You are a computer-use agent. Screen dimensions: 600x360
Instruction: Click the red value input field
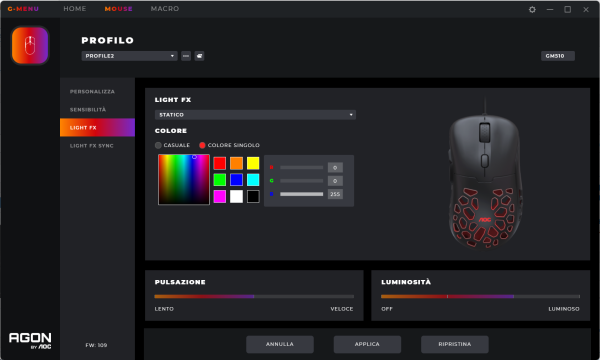(x=335, y=168)
